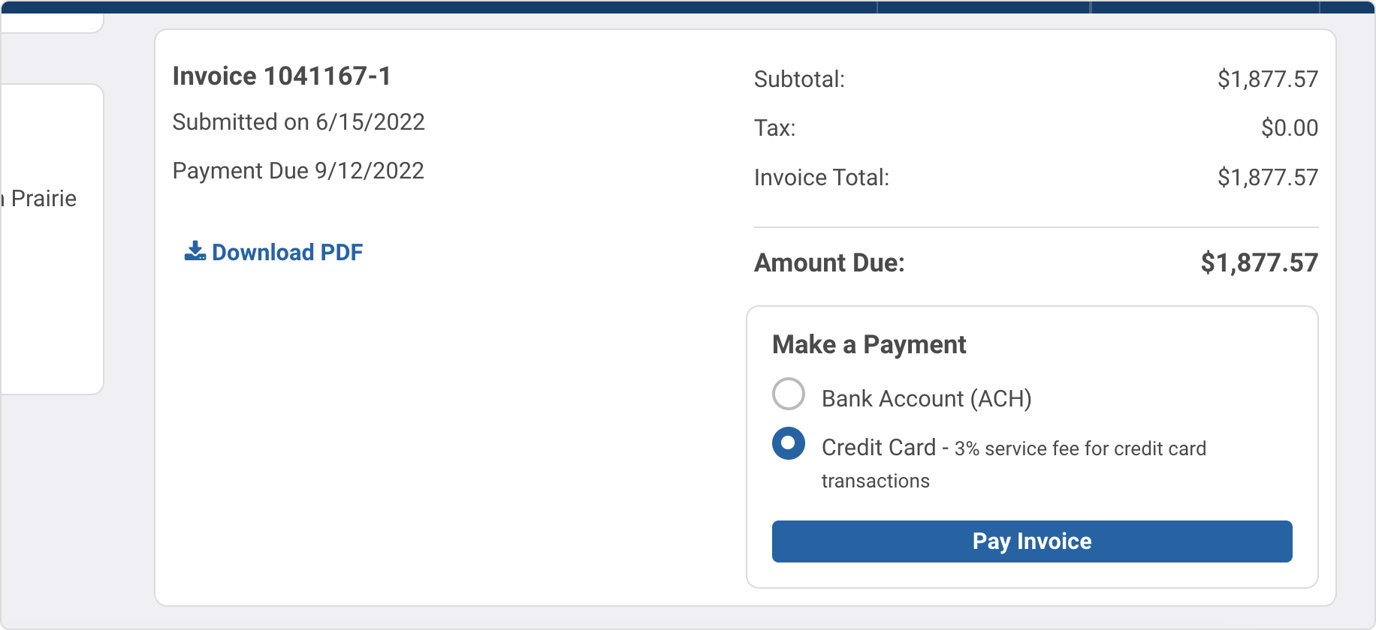Viewport: 1376px width, 630px height.
Task: Click the empty Bank Account radio circle
Action: [x=788, y=394]
